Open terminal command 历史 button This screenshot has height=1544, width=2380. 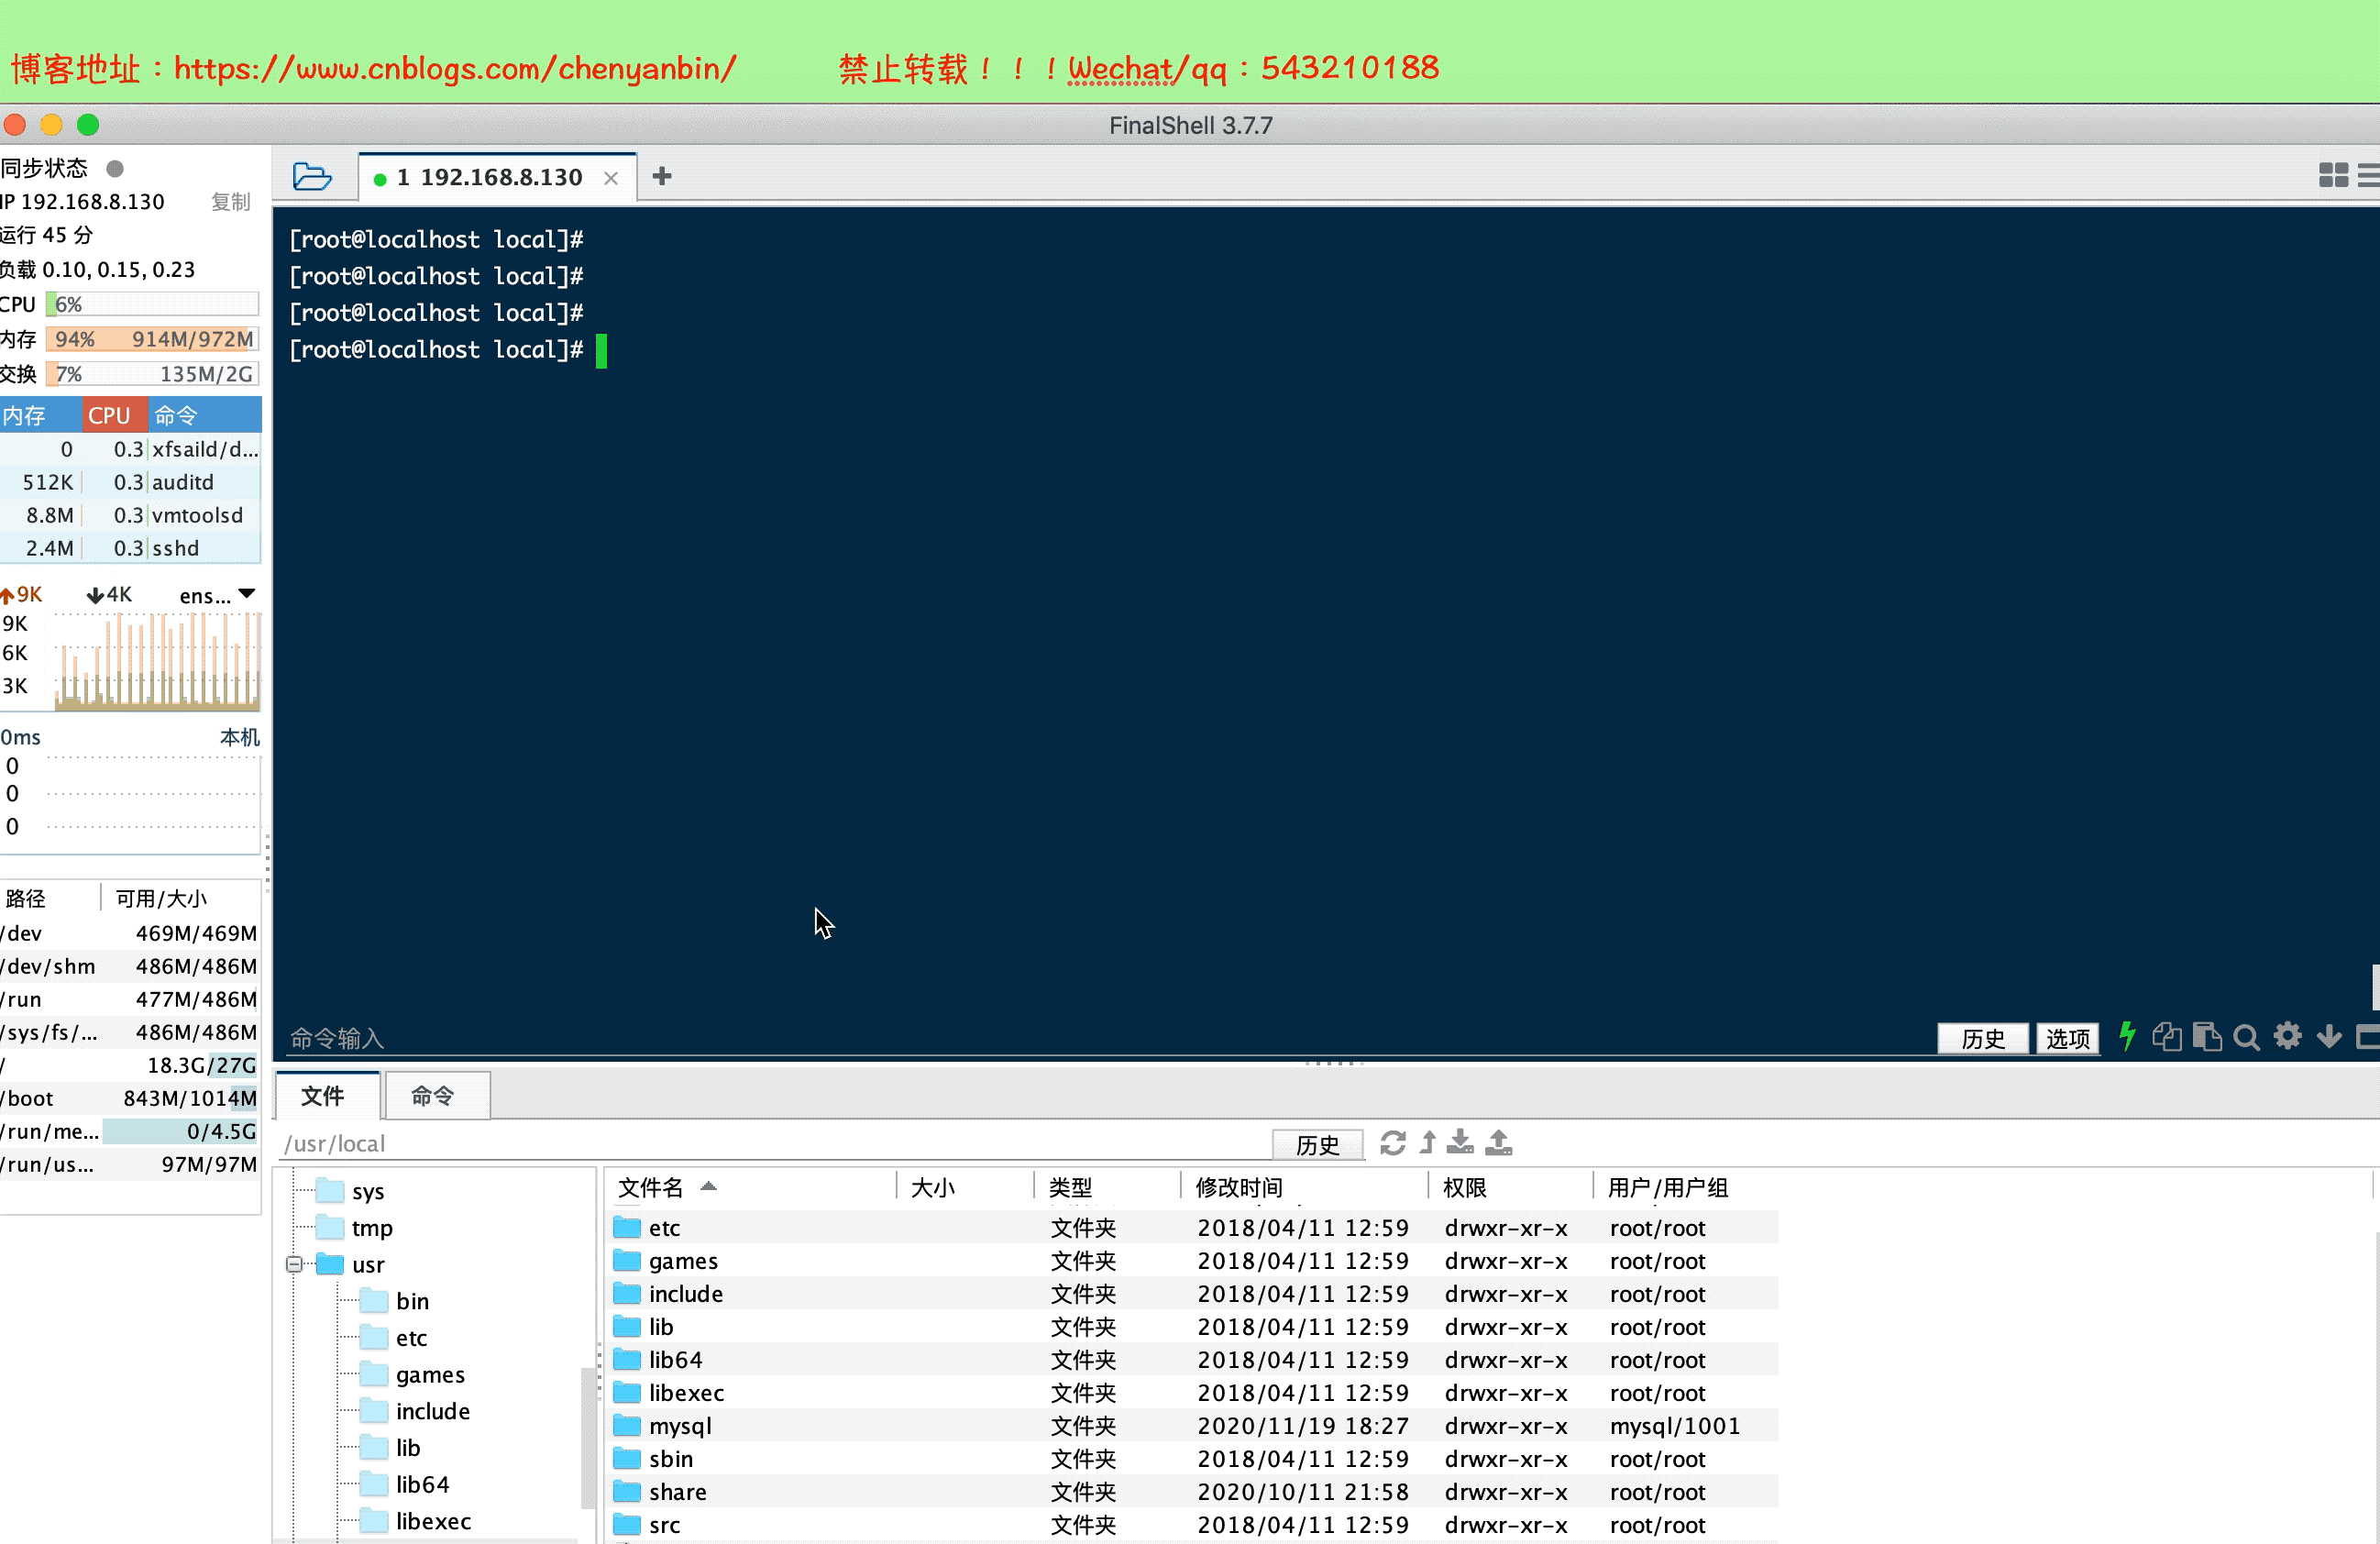click(x=1982, y=1038)
